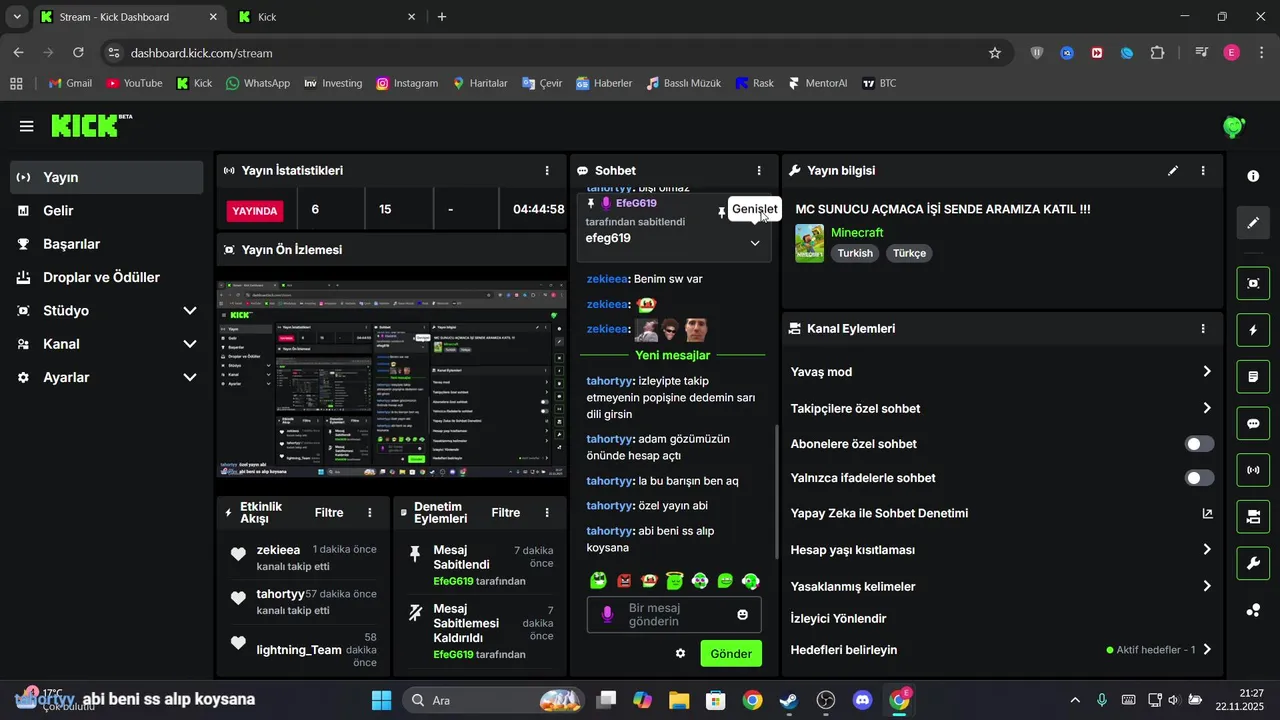Open Windows Start menu

tap(381, 700)
